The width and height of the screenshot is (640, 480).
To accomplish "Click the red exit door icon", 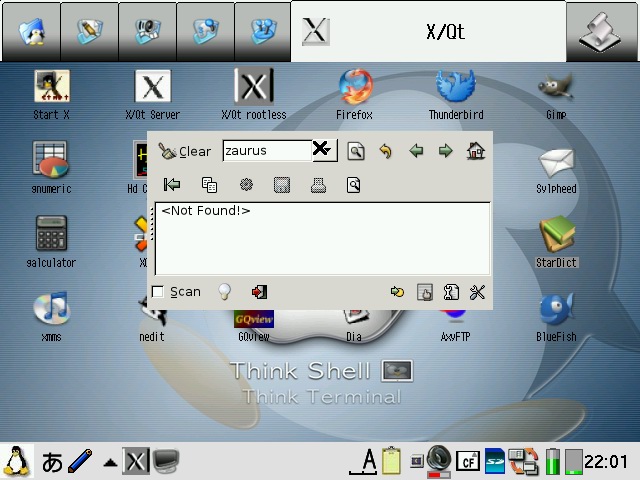I will coord(259,292).
